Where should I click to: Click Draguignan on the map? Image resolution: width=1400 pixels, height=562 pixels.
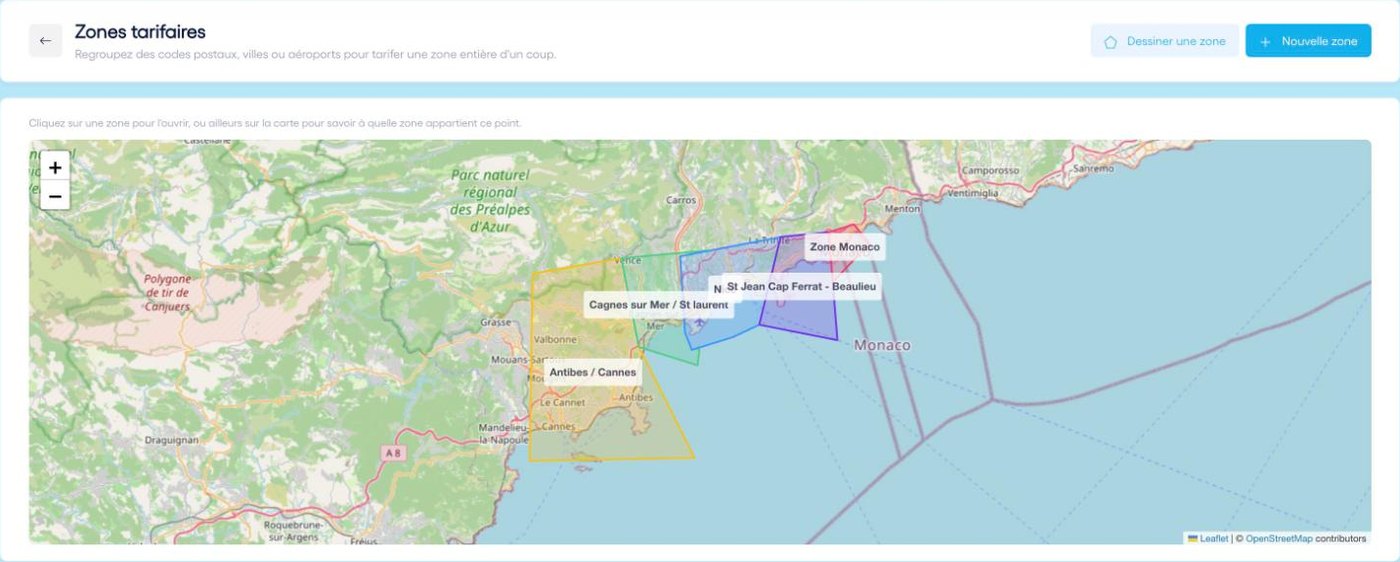click(171, 439)
